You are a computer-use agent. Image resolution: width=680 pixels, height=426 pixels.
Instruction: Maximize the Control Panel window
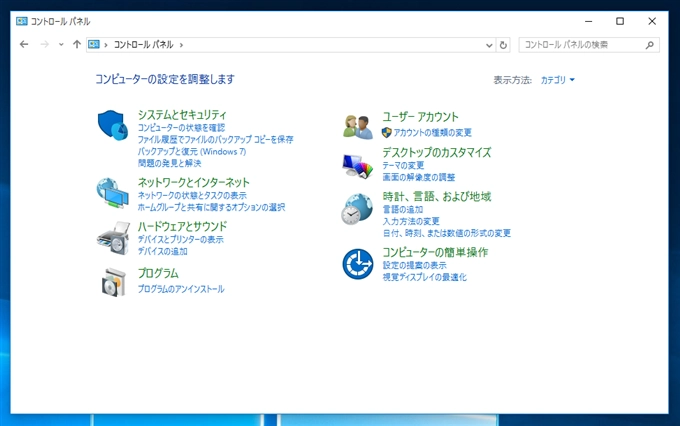[620, 21]
